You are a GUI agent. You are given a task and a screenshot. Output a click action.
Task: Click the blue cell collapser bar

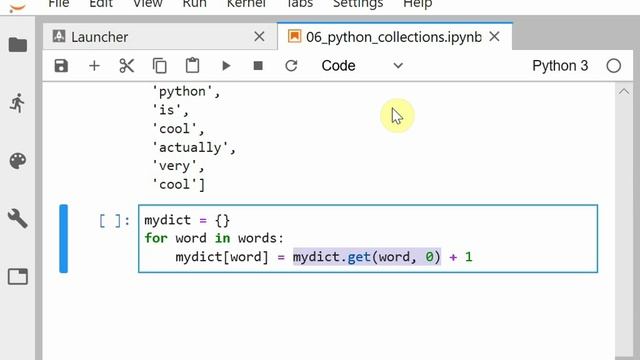tap(64, 238)
